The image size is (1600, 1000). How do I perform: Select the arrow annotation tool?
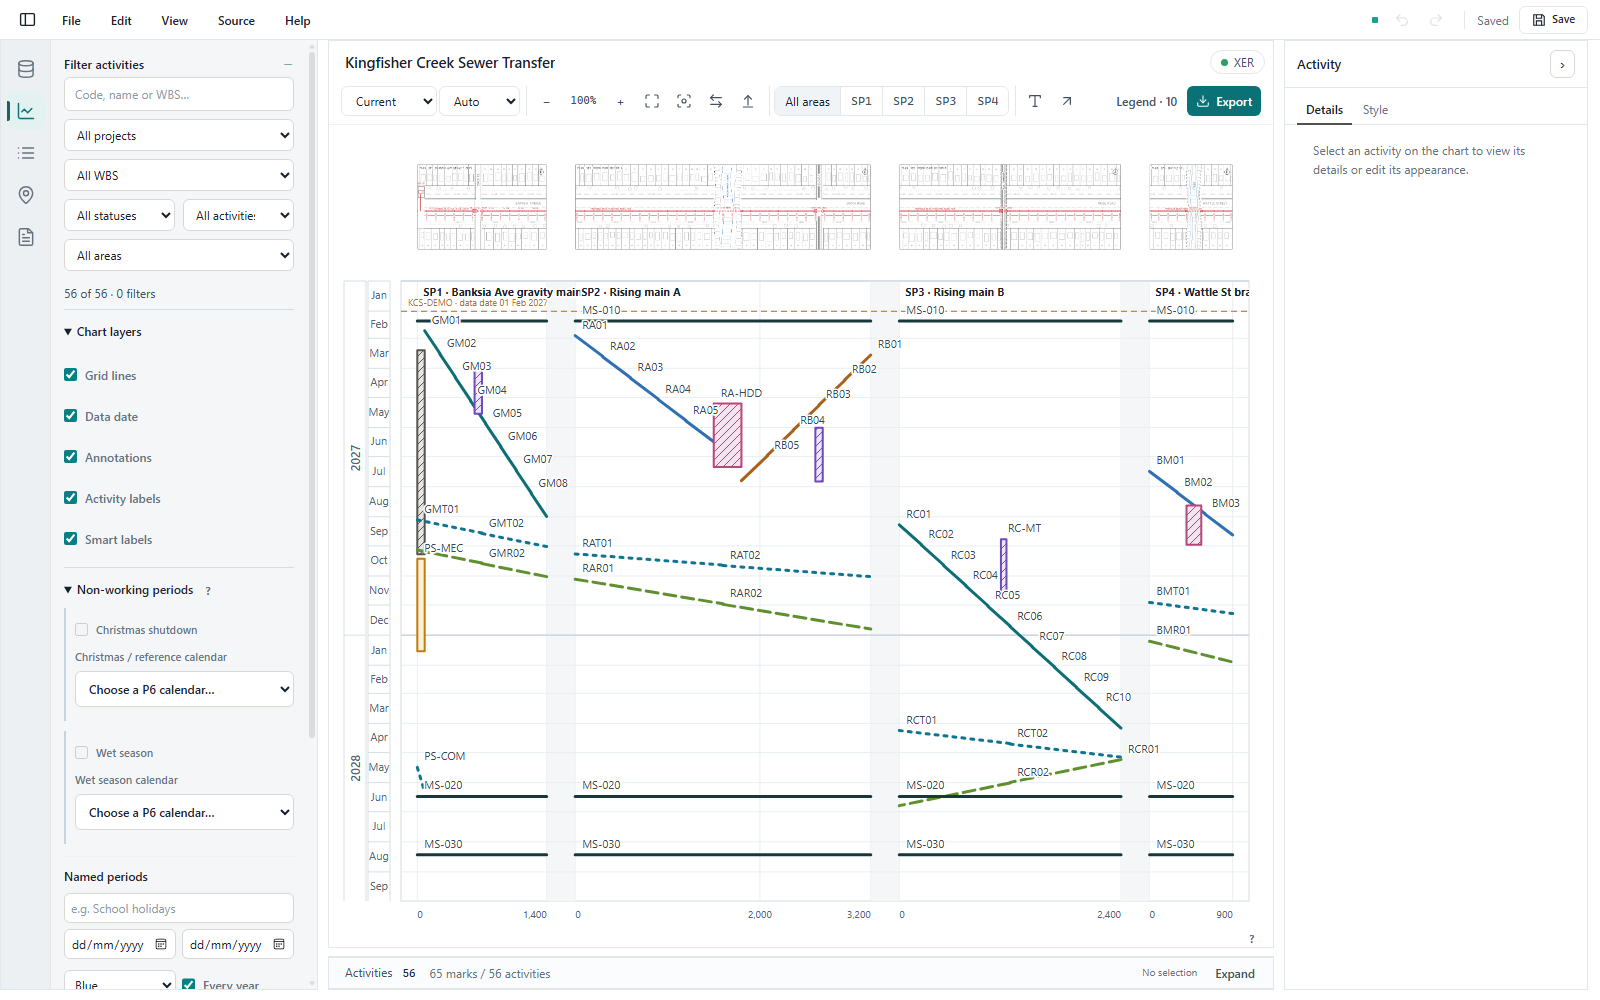(1067, 101)
